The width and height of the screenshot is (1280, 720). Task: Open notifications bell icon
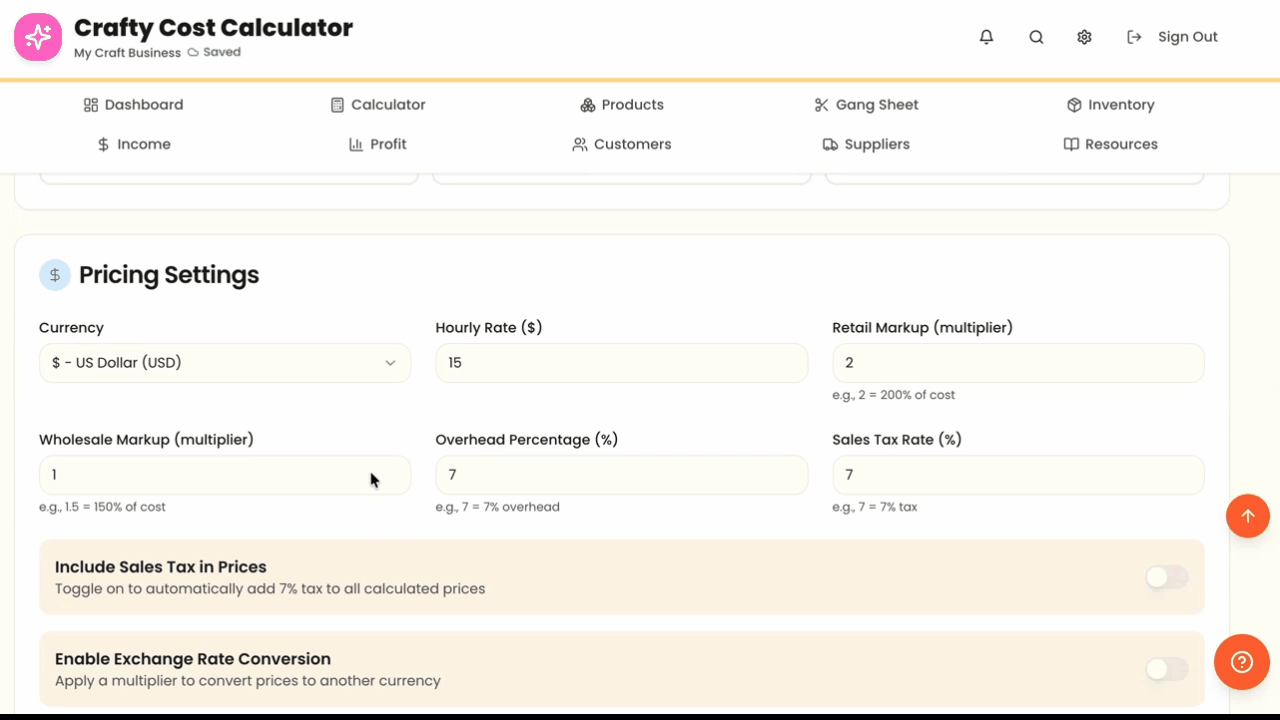(986, 37)
